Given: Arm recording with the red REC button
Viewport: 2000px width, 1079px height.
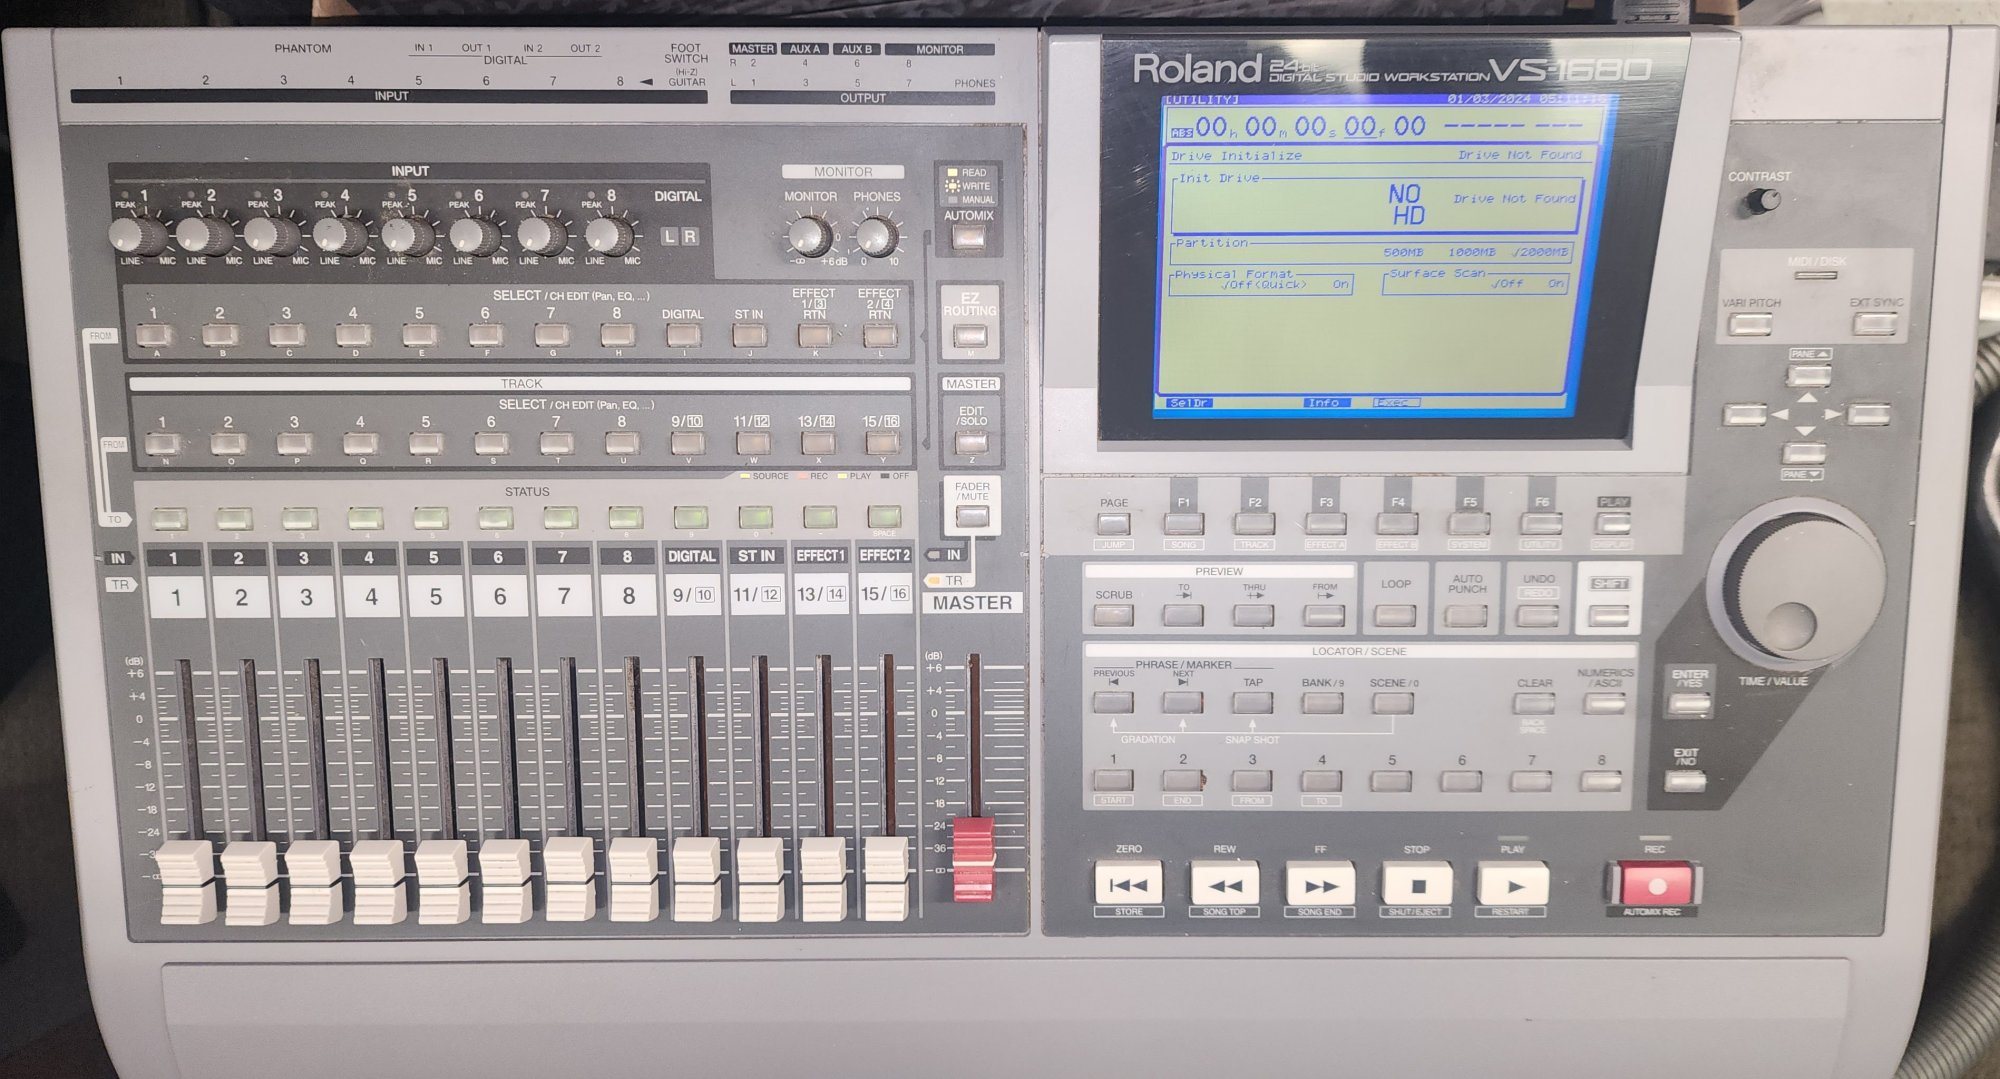Looking at the screenshot, I should pyautogui.click(x=1655, y=885).
